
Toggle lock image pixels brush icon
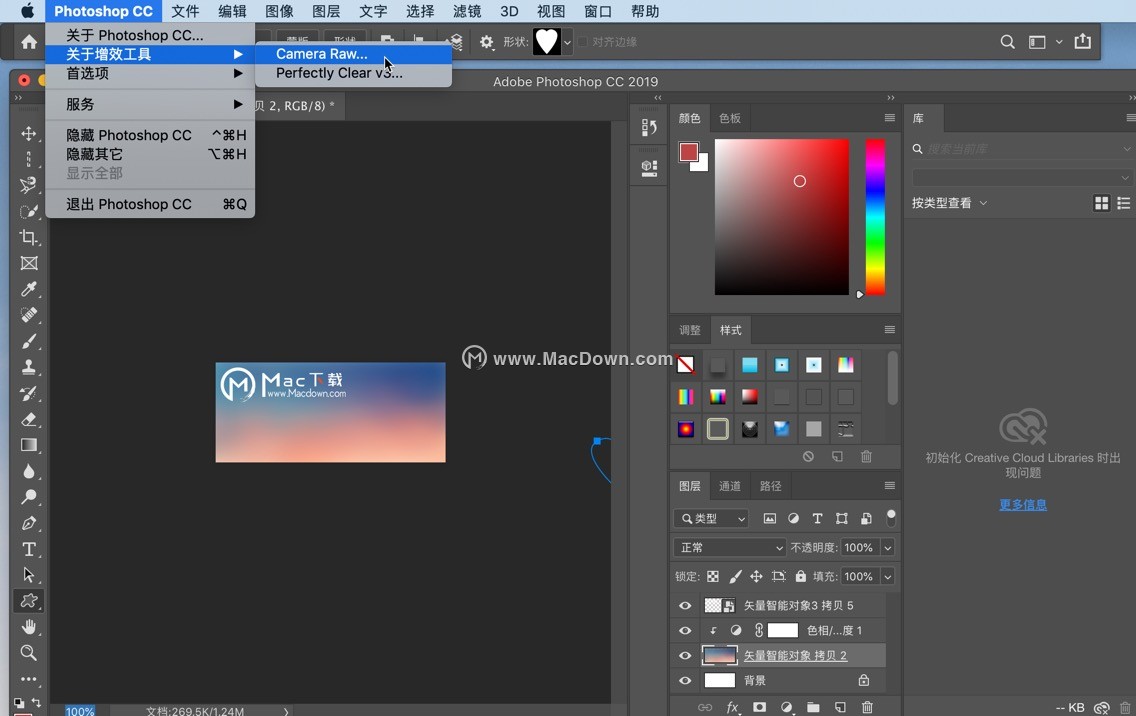coord(735,577)
